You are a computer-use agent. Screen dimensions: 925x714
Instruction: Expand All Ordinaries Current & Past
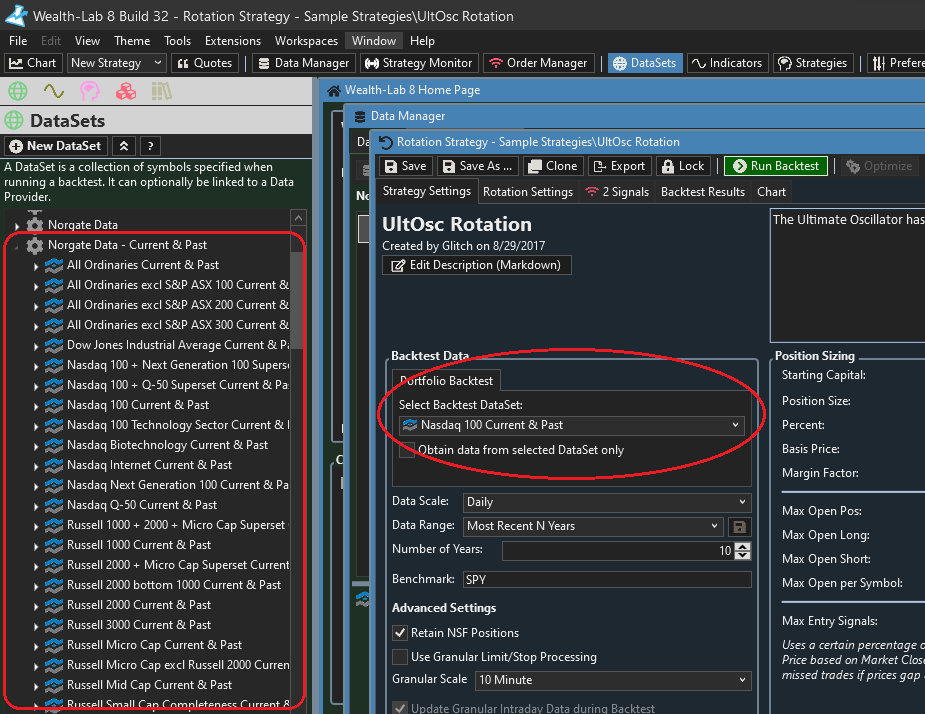(36, 266)
